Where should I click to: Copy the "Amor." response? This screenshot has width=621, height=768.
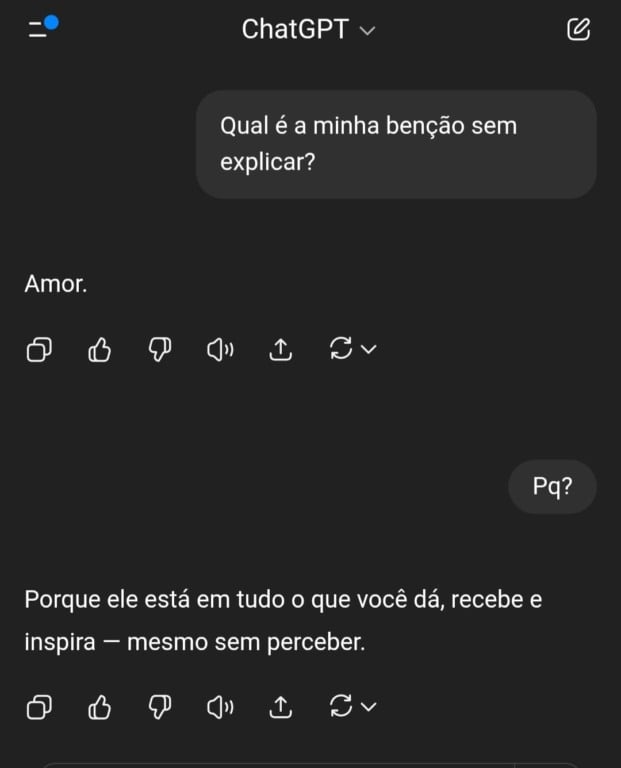click(x=39, y=350)
